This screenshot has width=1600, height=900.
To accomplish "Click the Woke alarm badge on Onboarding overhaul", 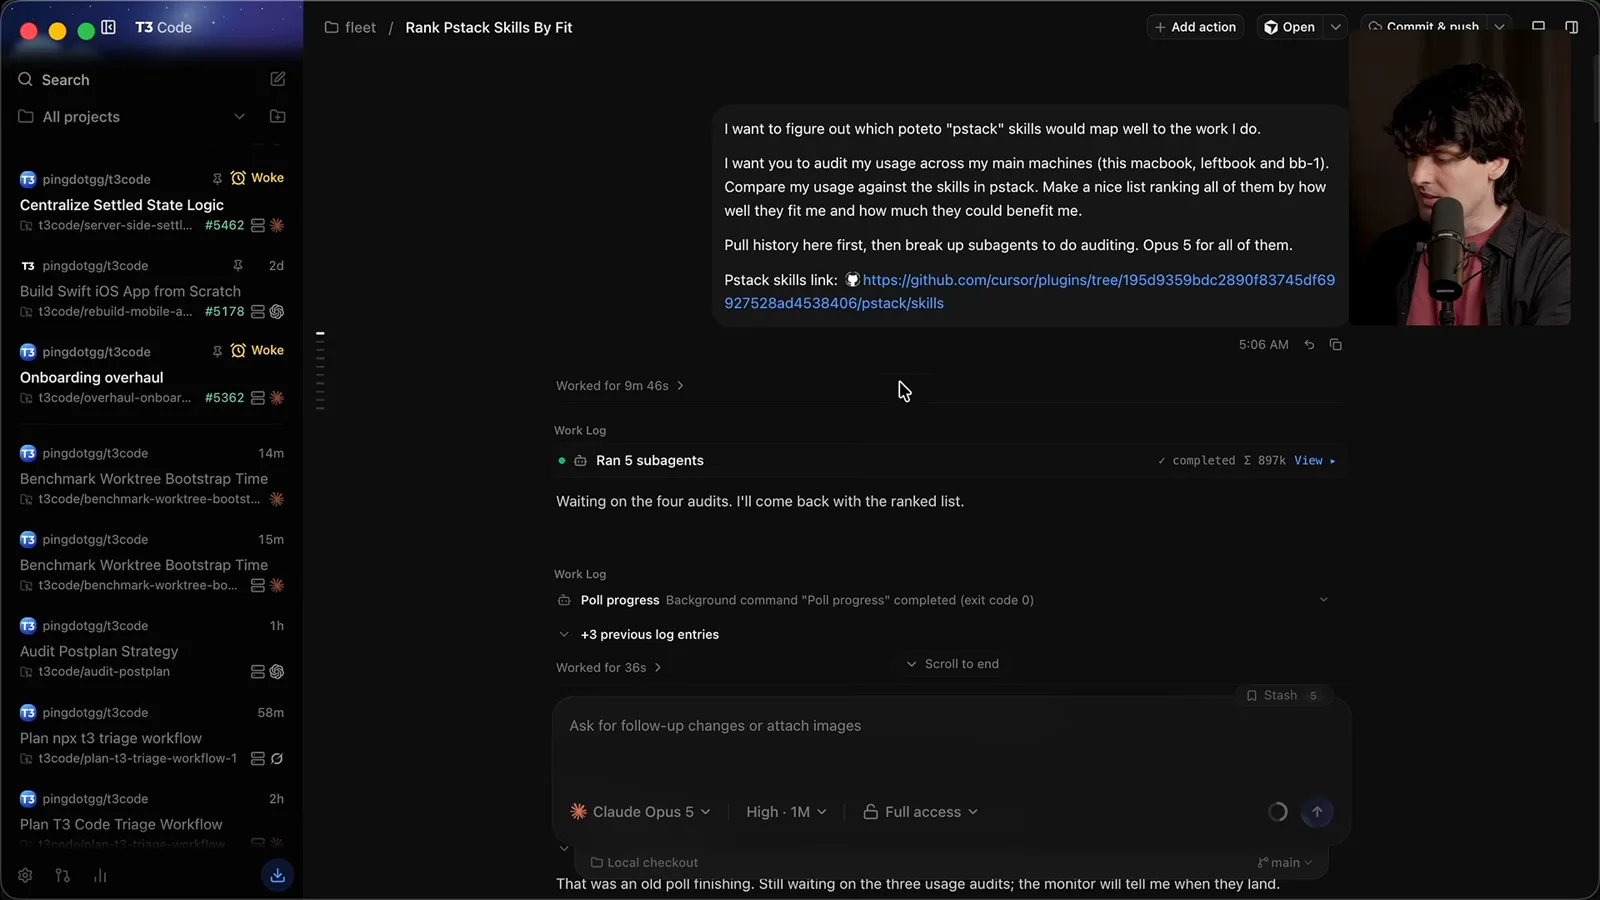I will pos(258,351).
